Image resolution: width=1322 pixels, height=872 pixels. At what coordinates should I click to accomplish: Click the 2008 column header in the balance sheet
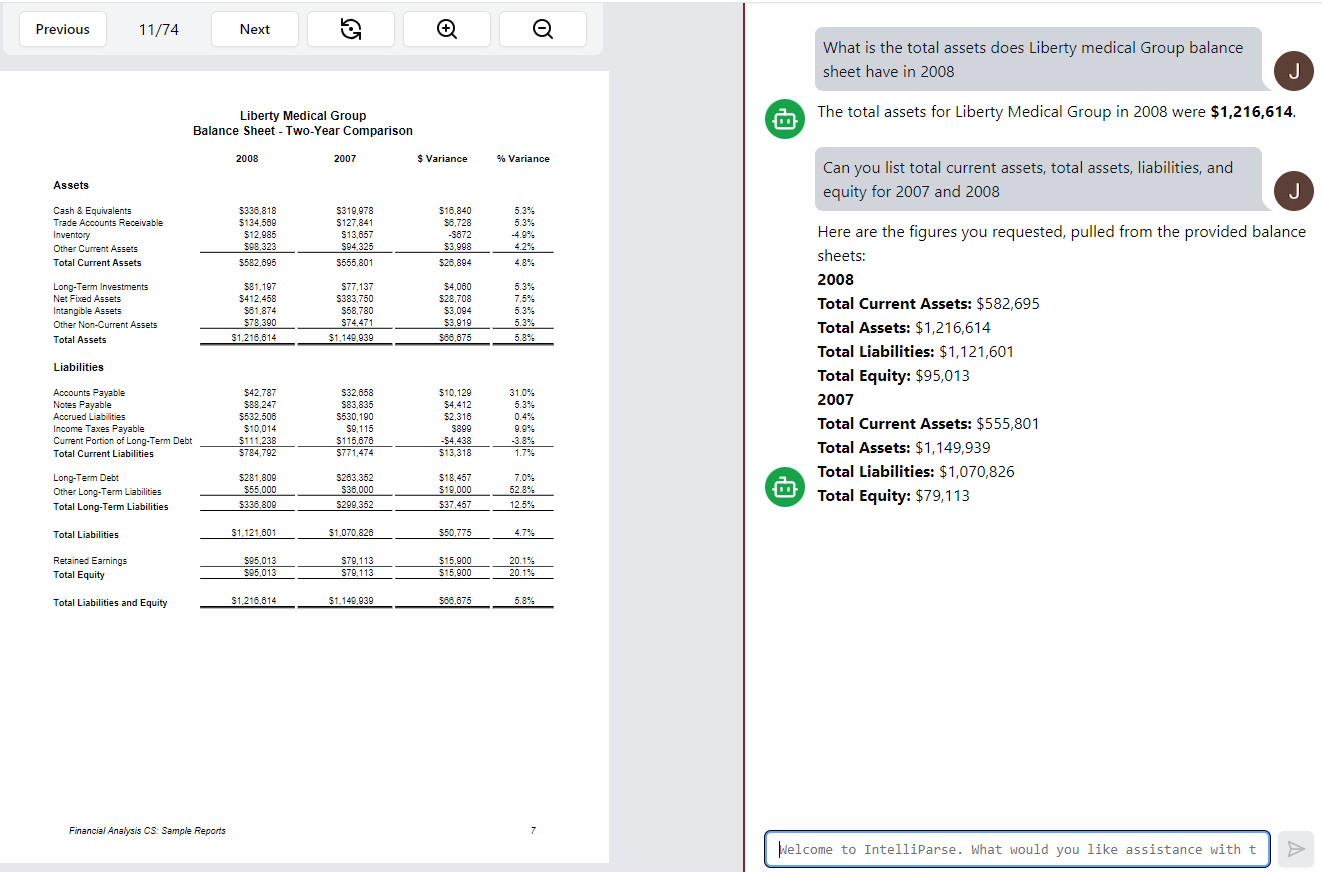pyautogui.click(x=247, y=159)
